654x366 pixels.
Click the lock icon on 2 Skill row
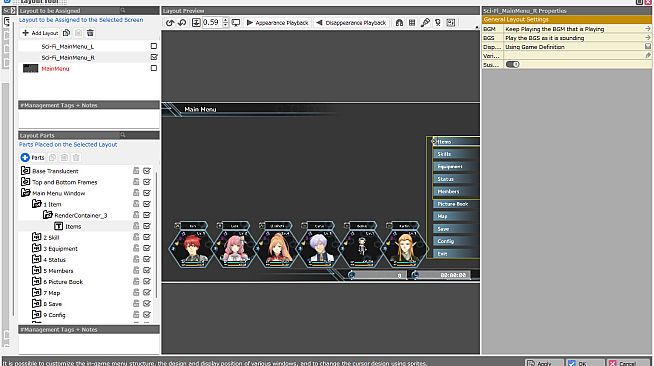[136, 237]
